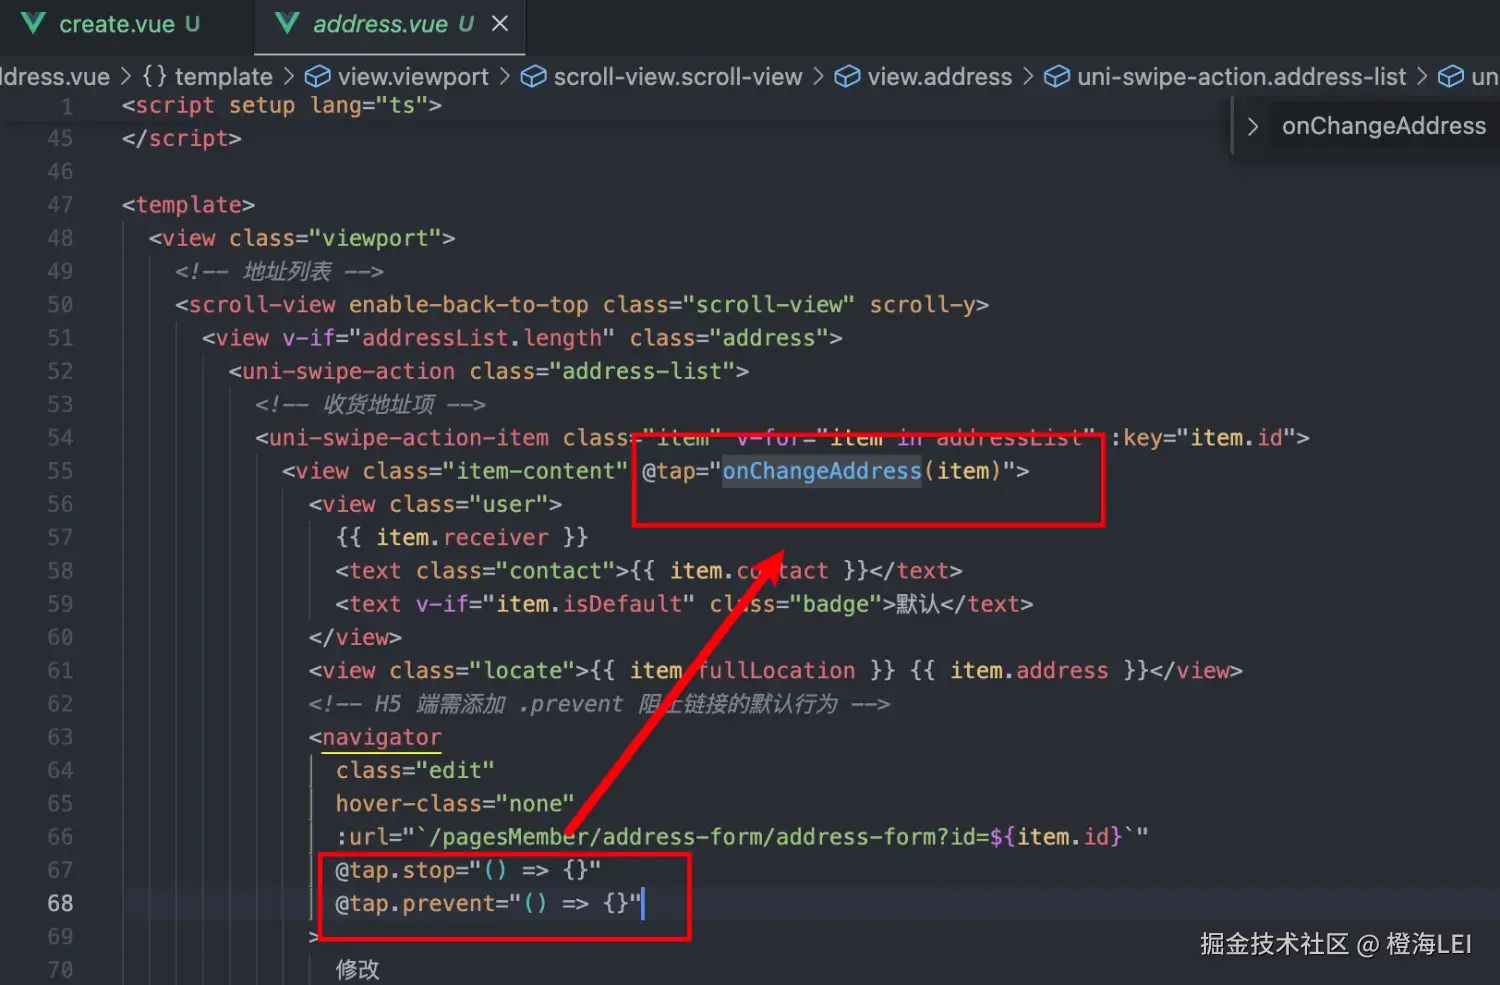The image size is (1500, 985).
Task: Click the navigator tag on line 63
Action: coord(381,737)
